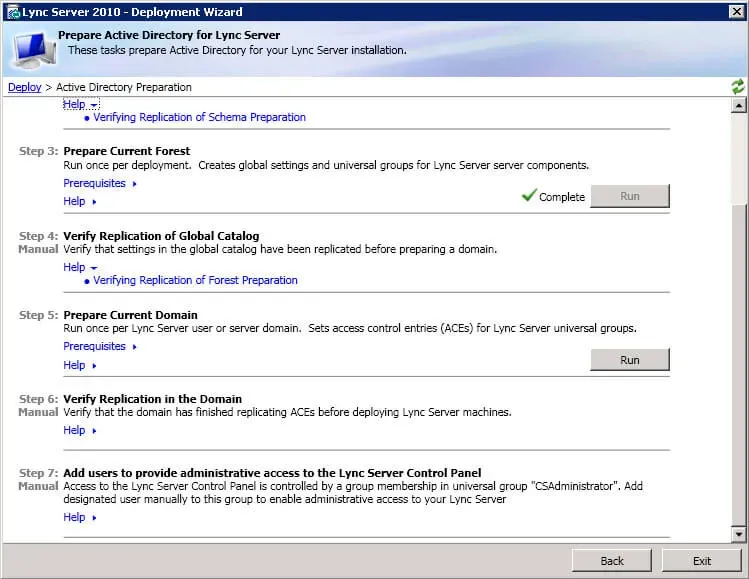The image size is (749, 579).
Task: Expand Help under Verify Replication in the Domain
Action: tap(80, 430)
